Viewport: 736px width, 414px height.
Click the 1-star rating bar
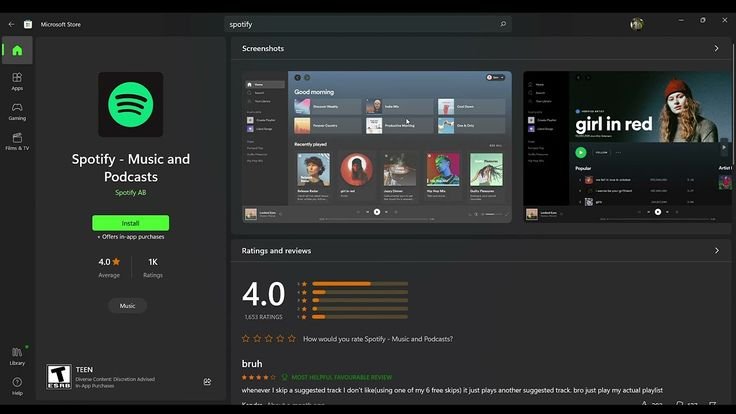click(x=360, y=317)
